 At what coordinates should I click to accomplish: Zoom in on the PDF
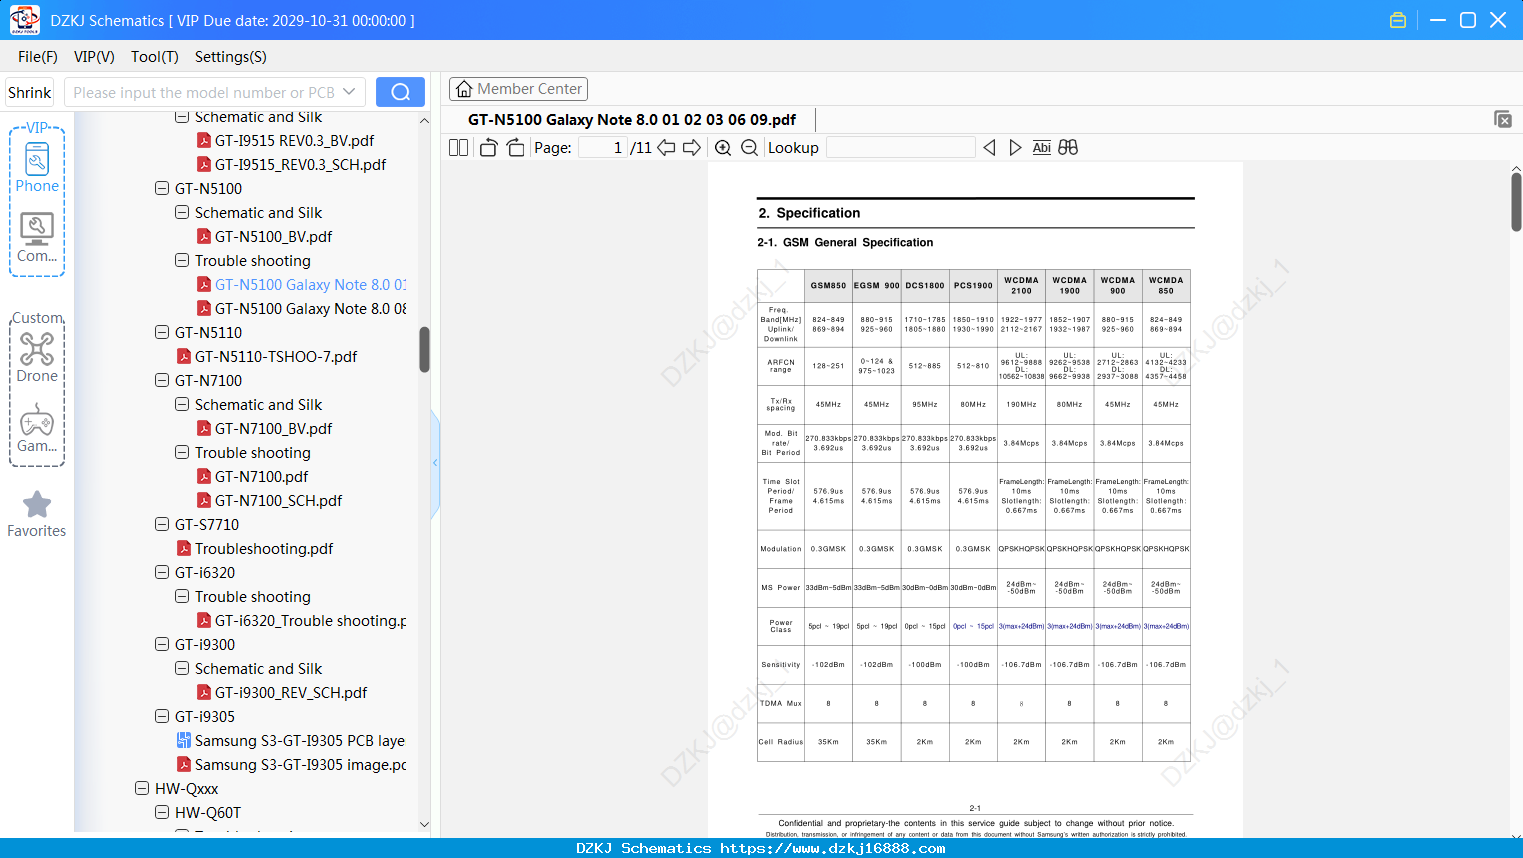(723, 148)
